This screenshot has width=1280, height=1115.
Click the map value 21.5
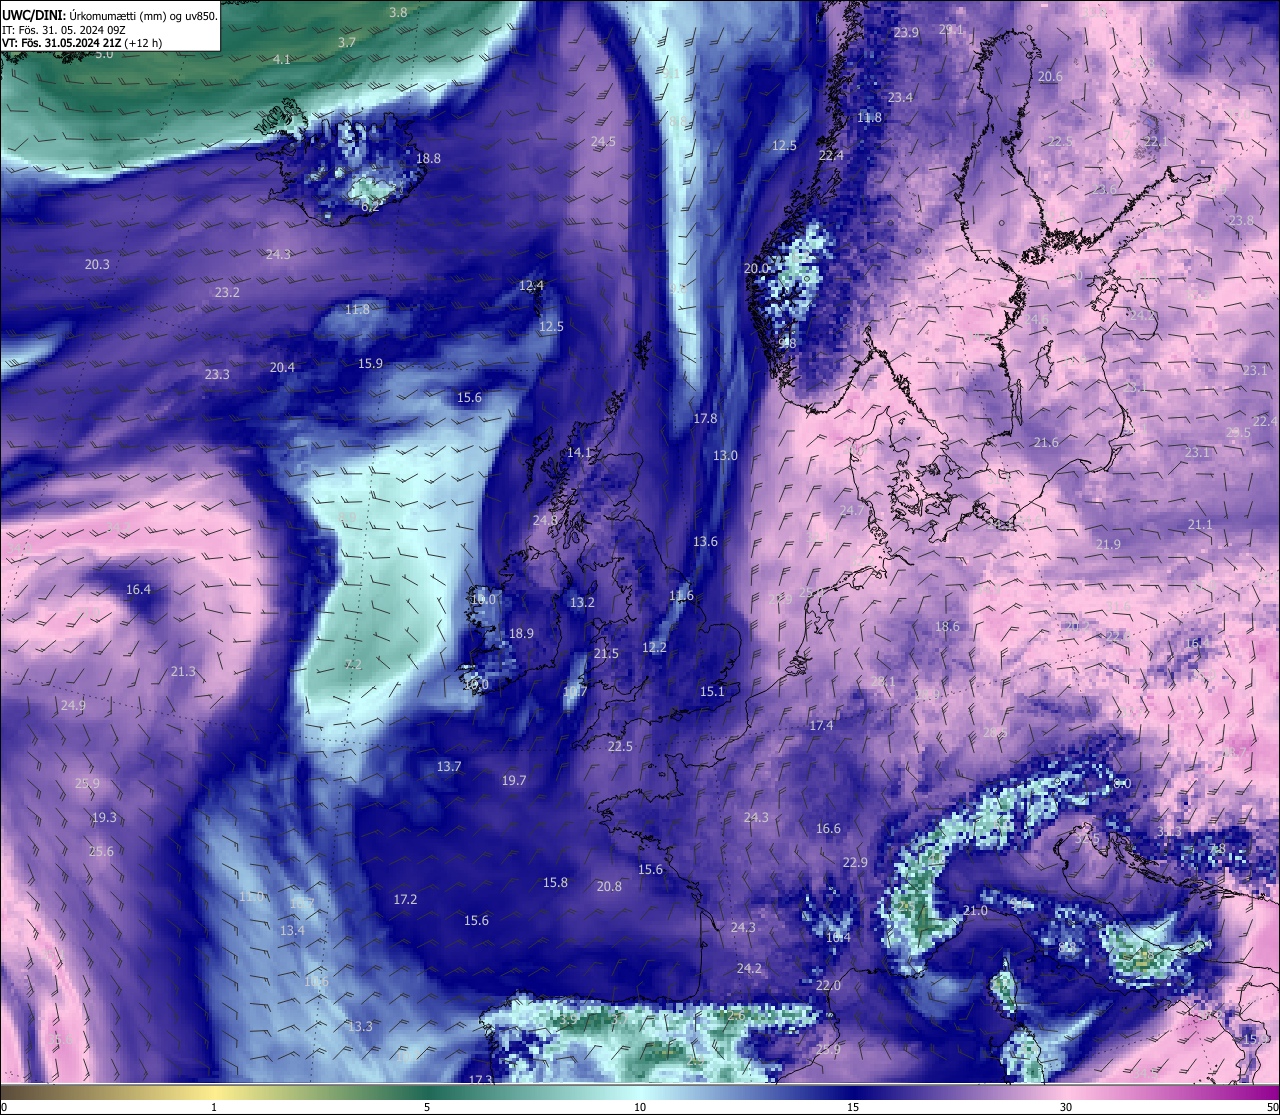606,653
